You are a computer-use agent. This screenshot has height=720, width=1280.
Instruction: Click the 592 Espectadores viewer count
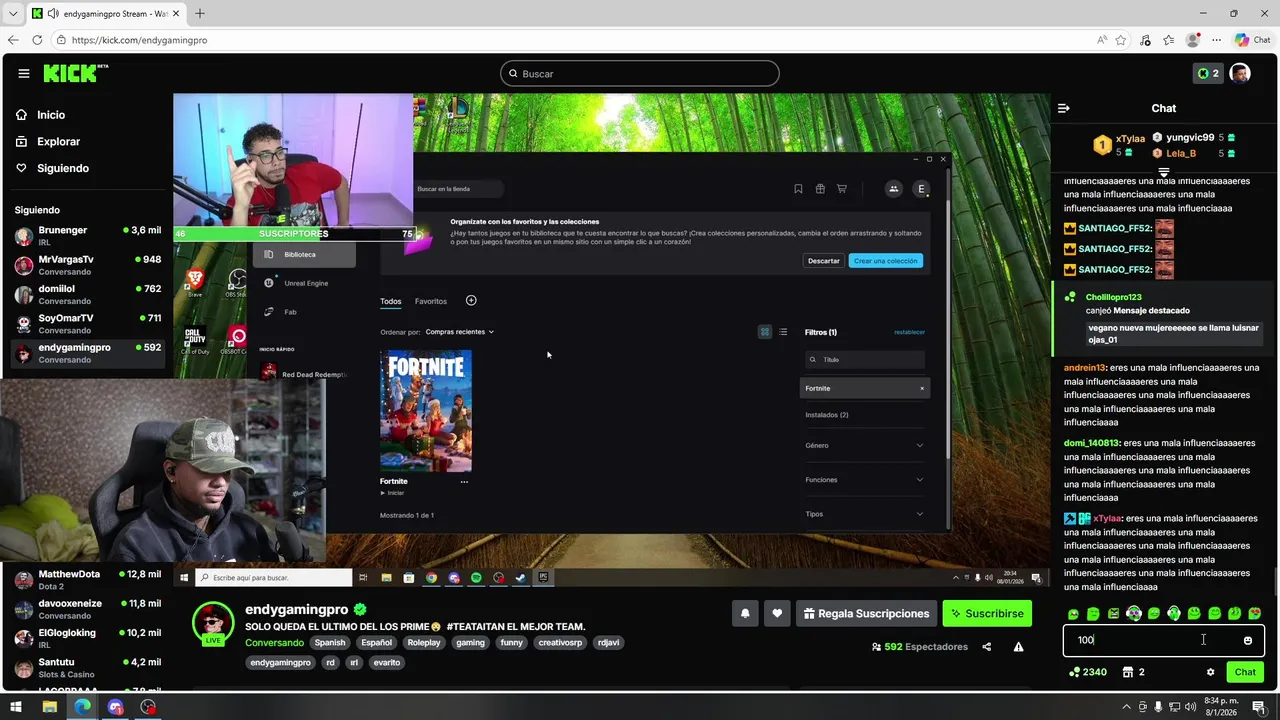pyautogui.click(x=919, y=647)
